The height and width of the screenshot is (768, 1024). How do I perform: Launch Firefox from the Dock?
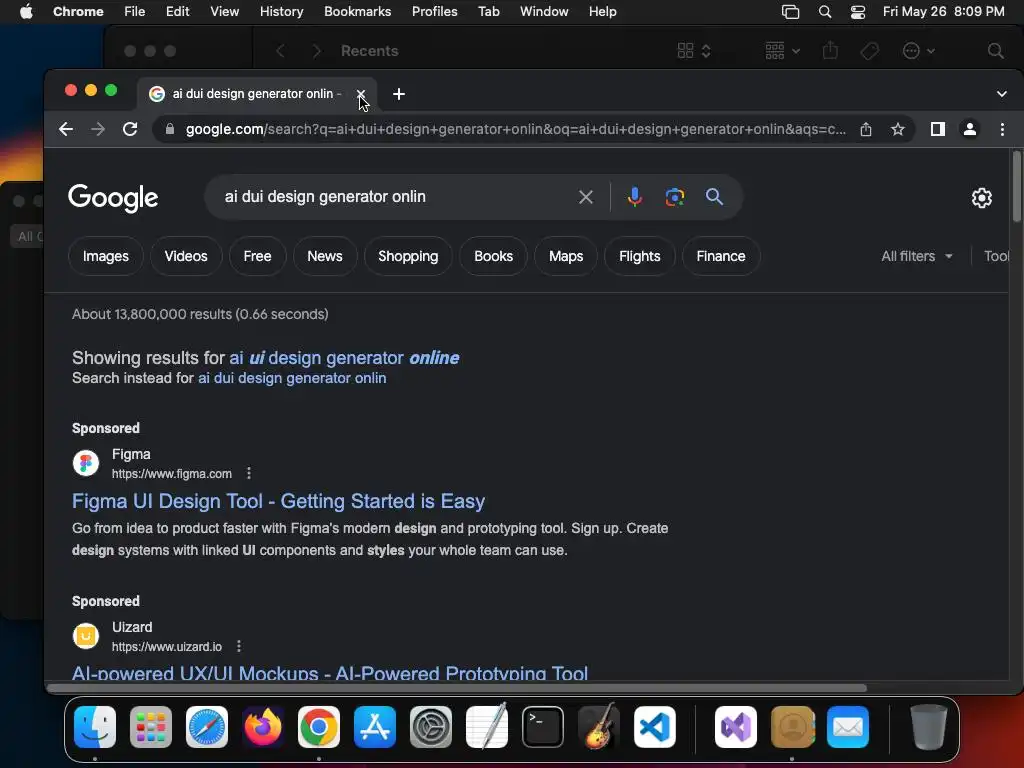(x=263, y=727)
